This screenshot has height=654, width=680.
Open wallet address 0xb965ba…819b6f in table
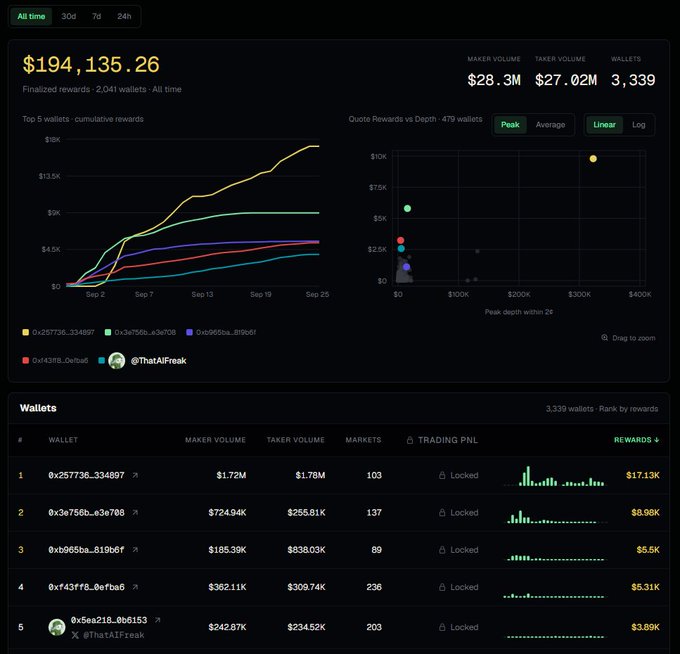(86, 550)
